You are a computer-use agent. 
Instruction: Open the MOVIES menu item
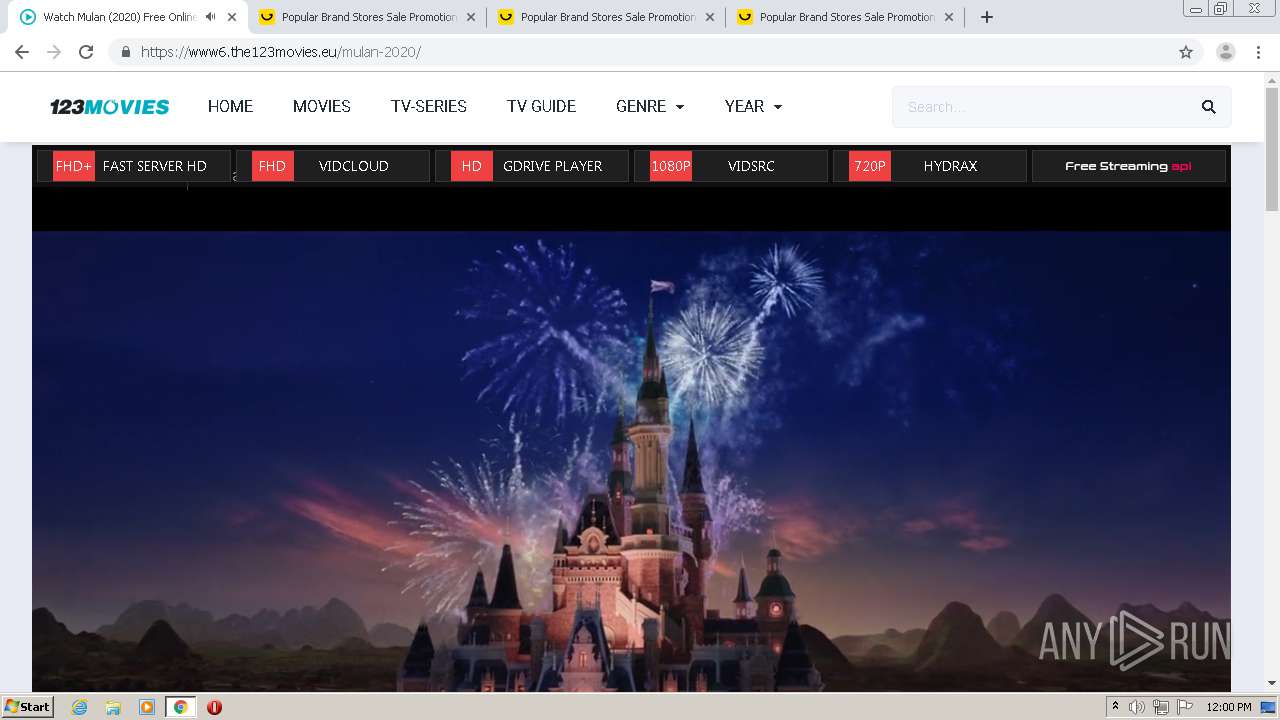point(322,106)
